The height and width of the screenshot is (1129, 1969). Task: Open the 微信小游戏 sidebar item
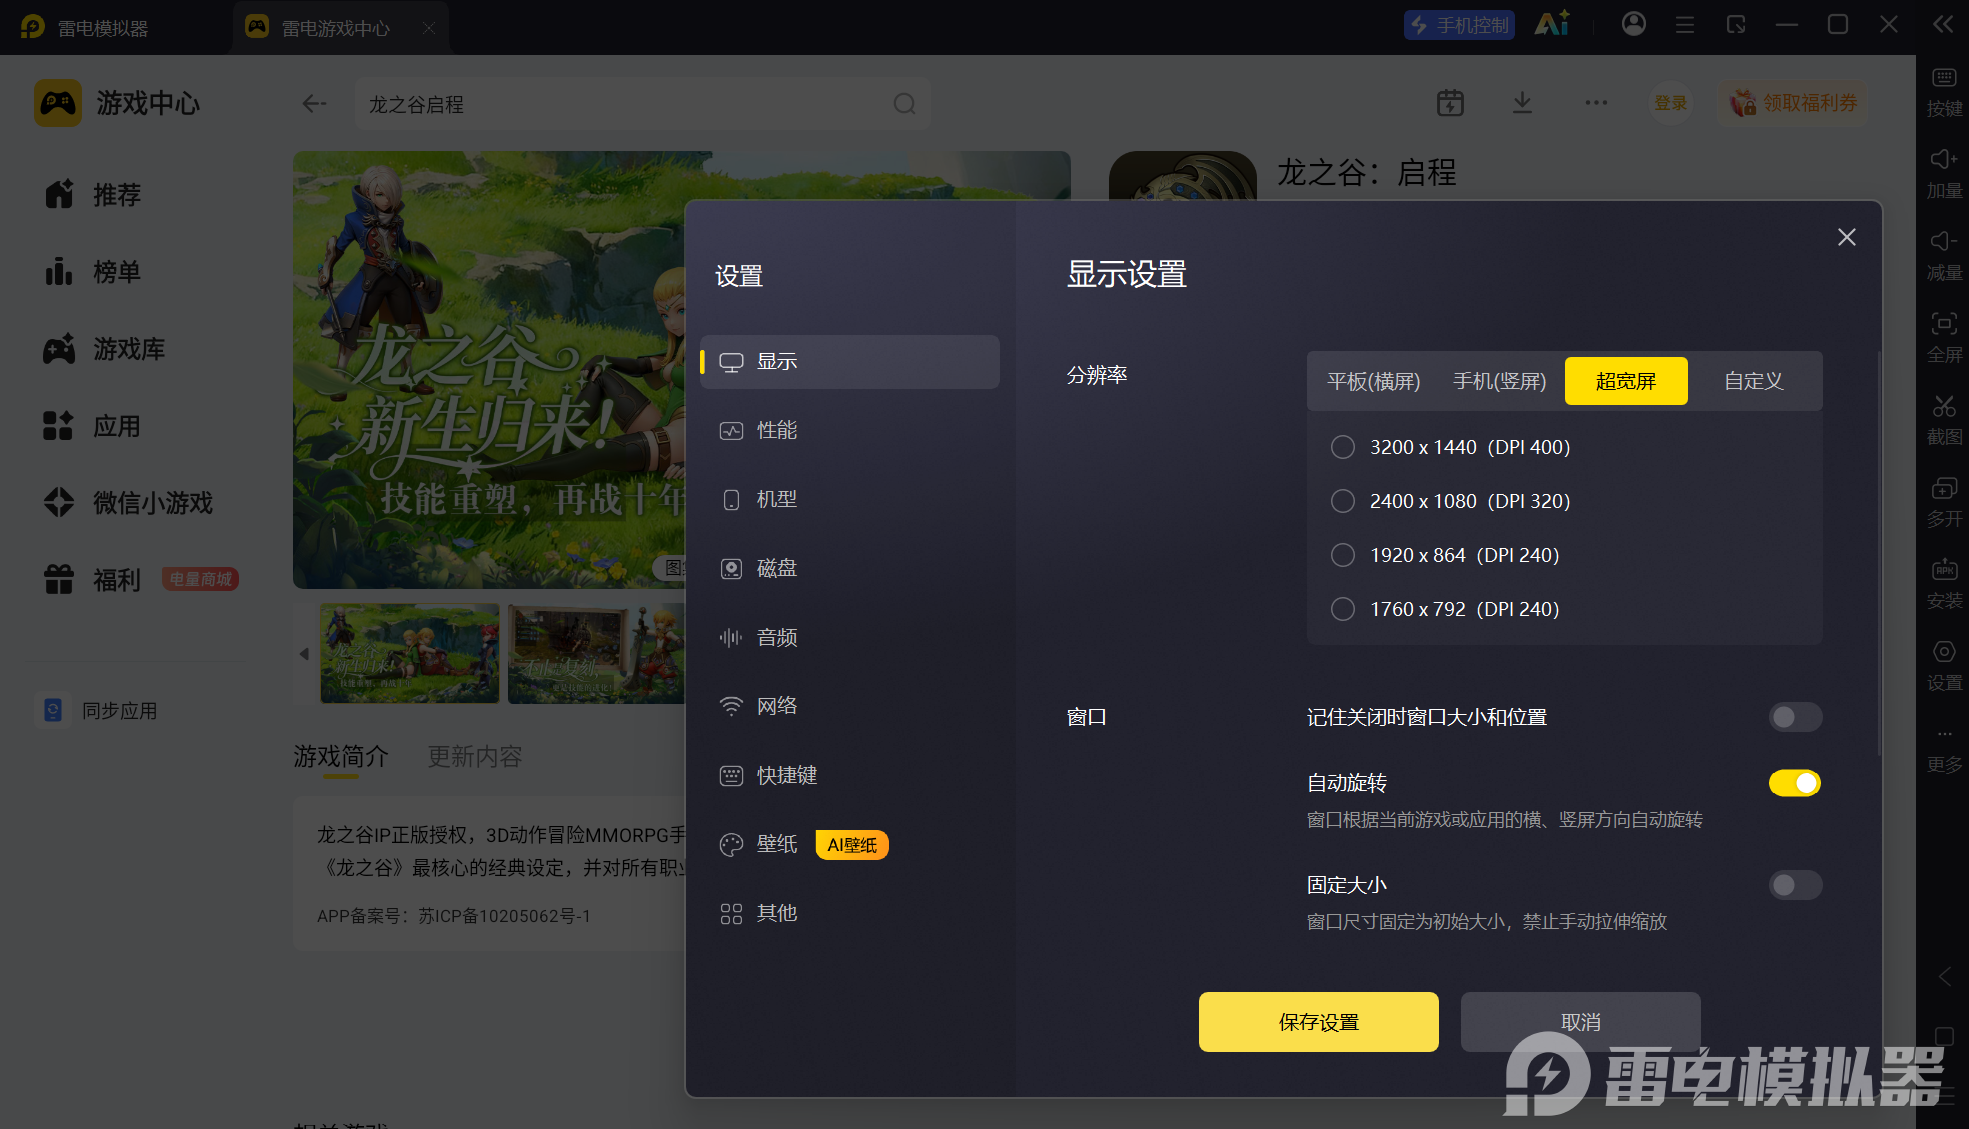click(128, 502)
